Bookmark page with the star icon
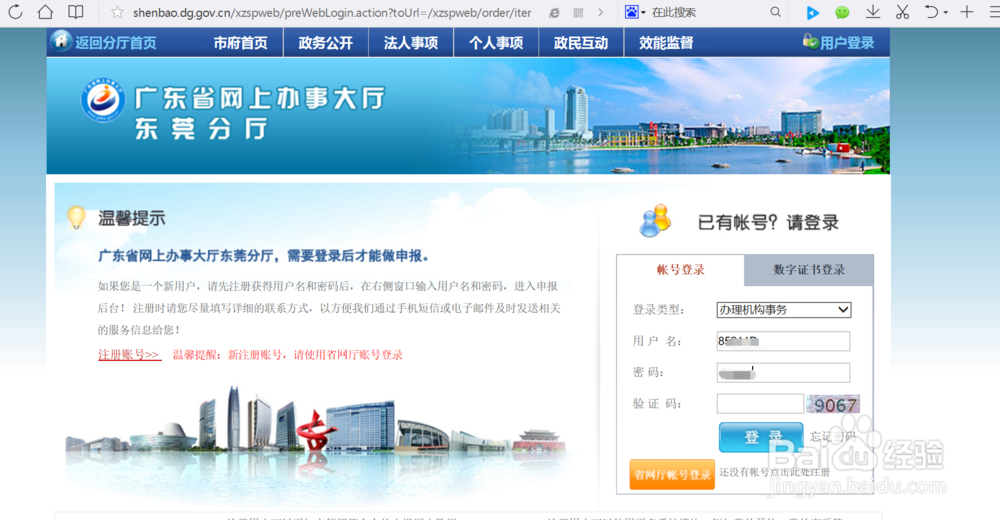The width and height of the screenshot is (1000, 520). point(117,12)
